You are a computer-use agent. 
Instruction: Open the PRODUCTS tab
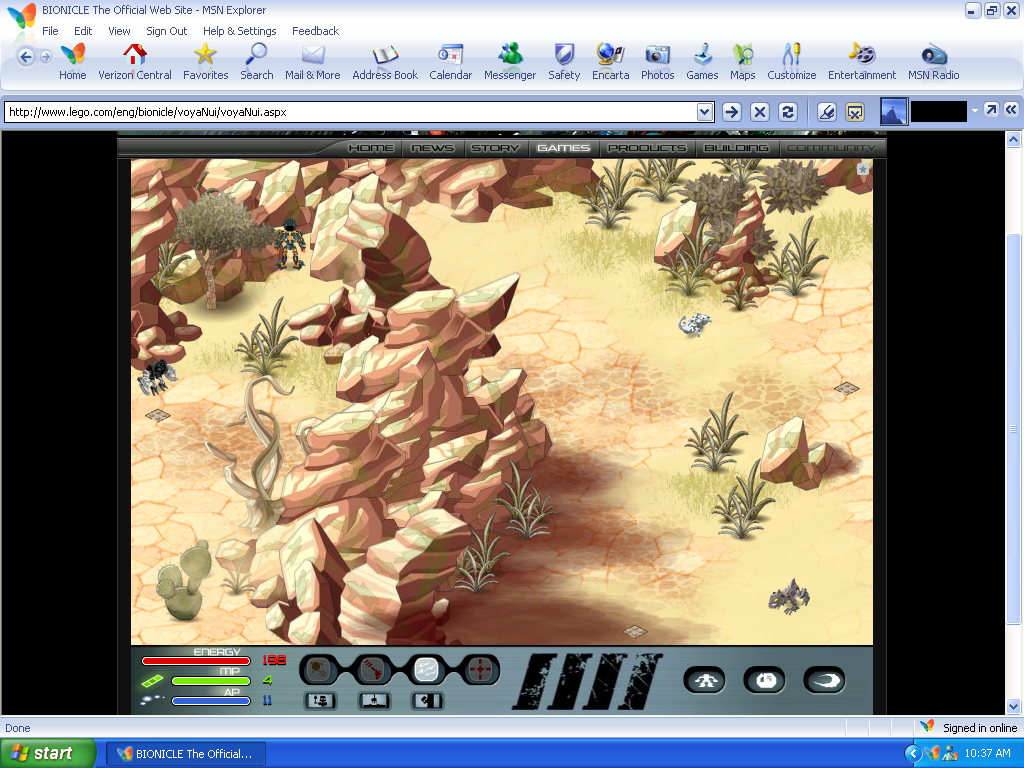tap(647, 148)
